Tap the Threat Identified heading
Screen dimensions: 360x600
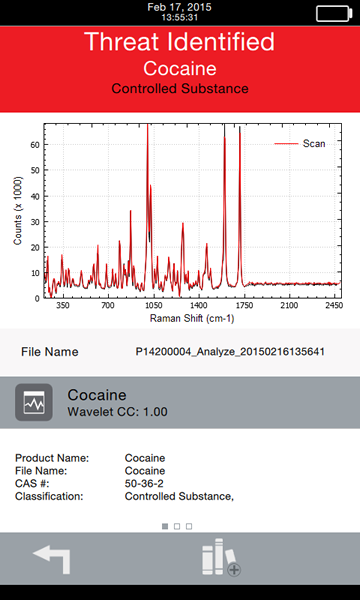[179, 41]
